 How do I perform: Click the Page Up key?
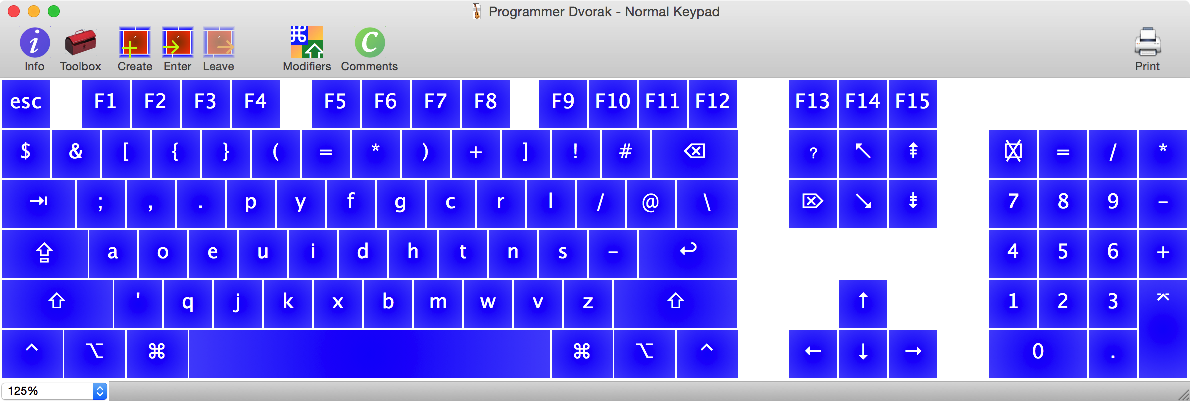[x=913, y=153]
